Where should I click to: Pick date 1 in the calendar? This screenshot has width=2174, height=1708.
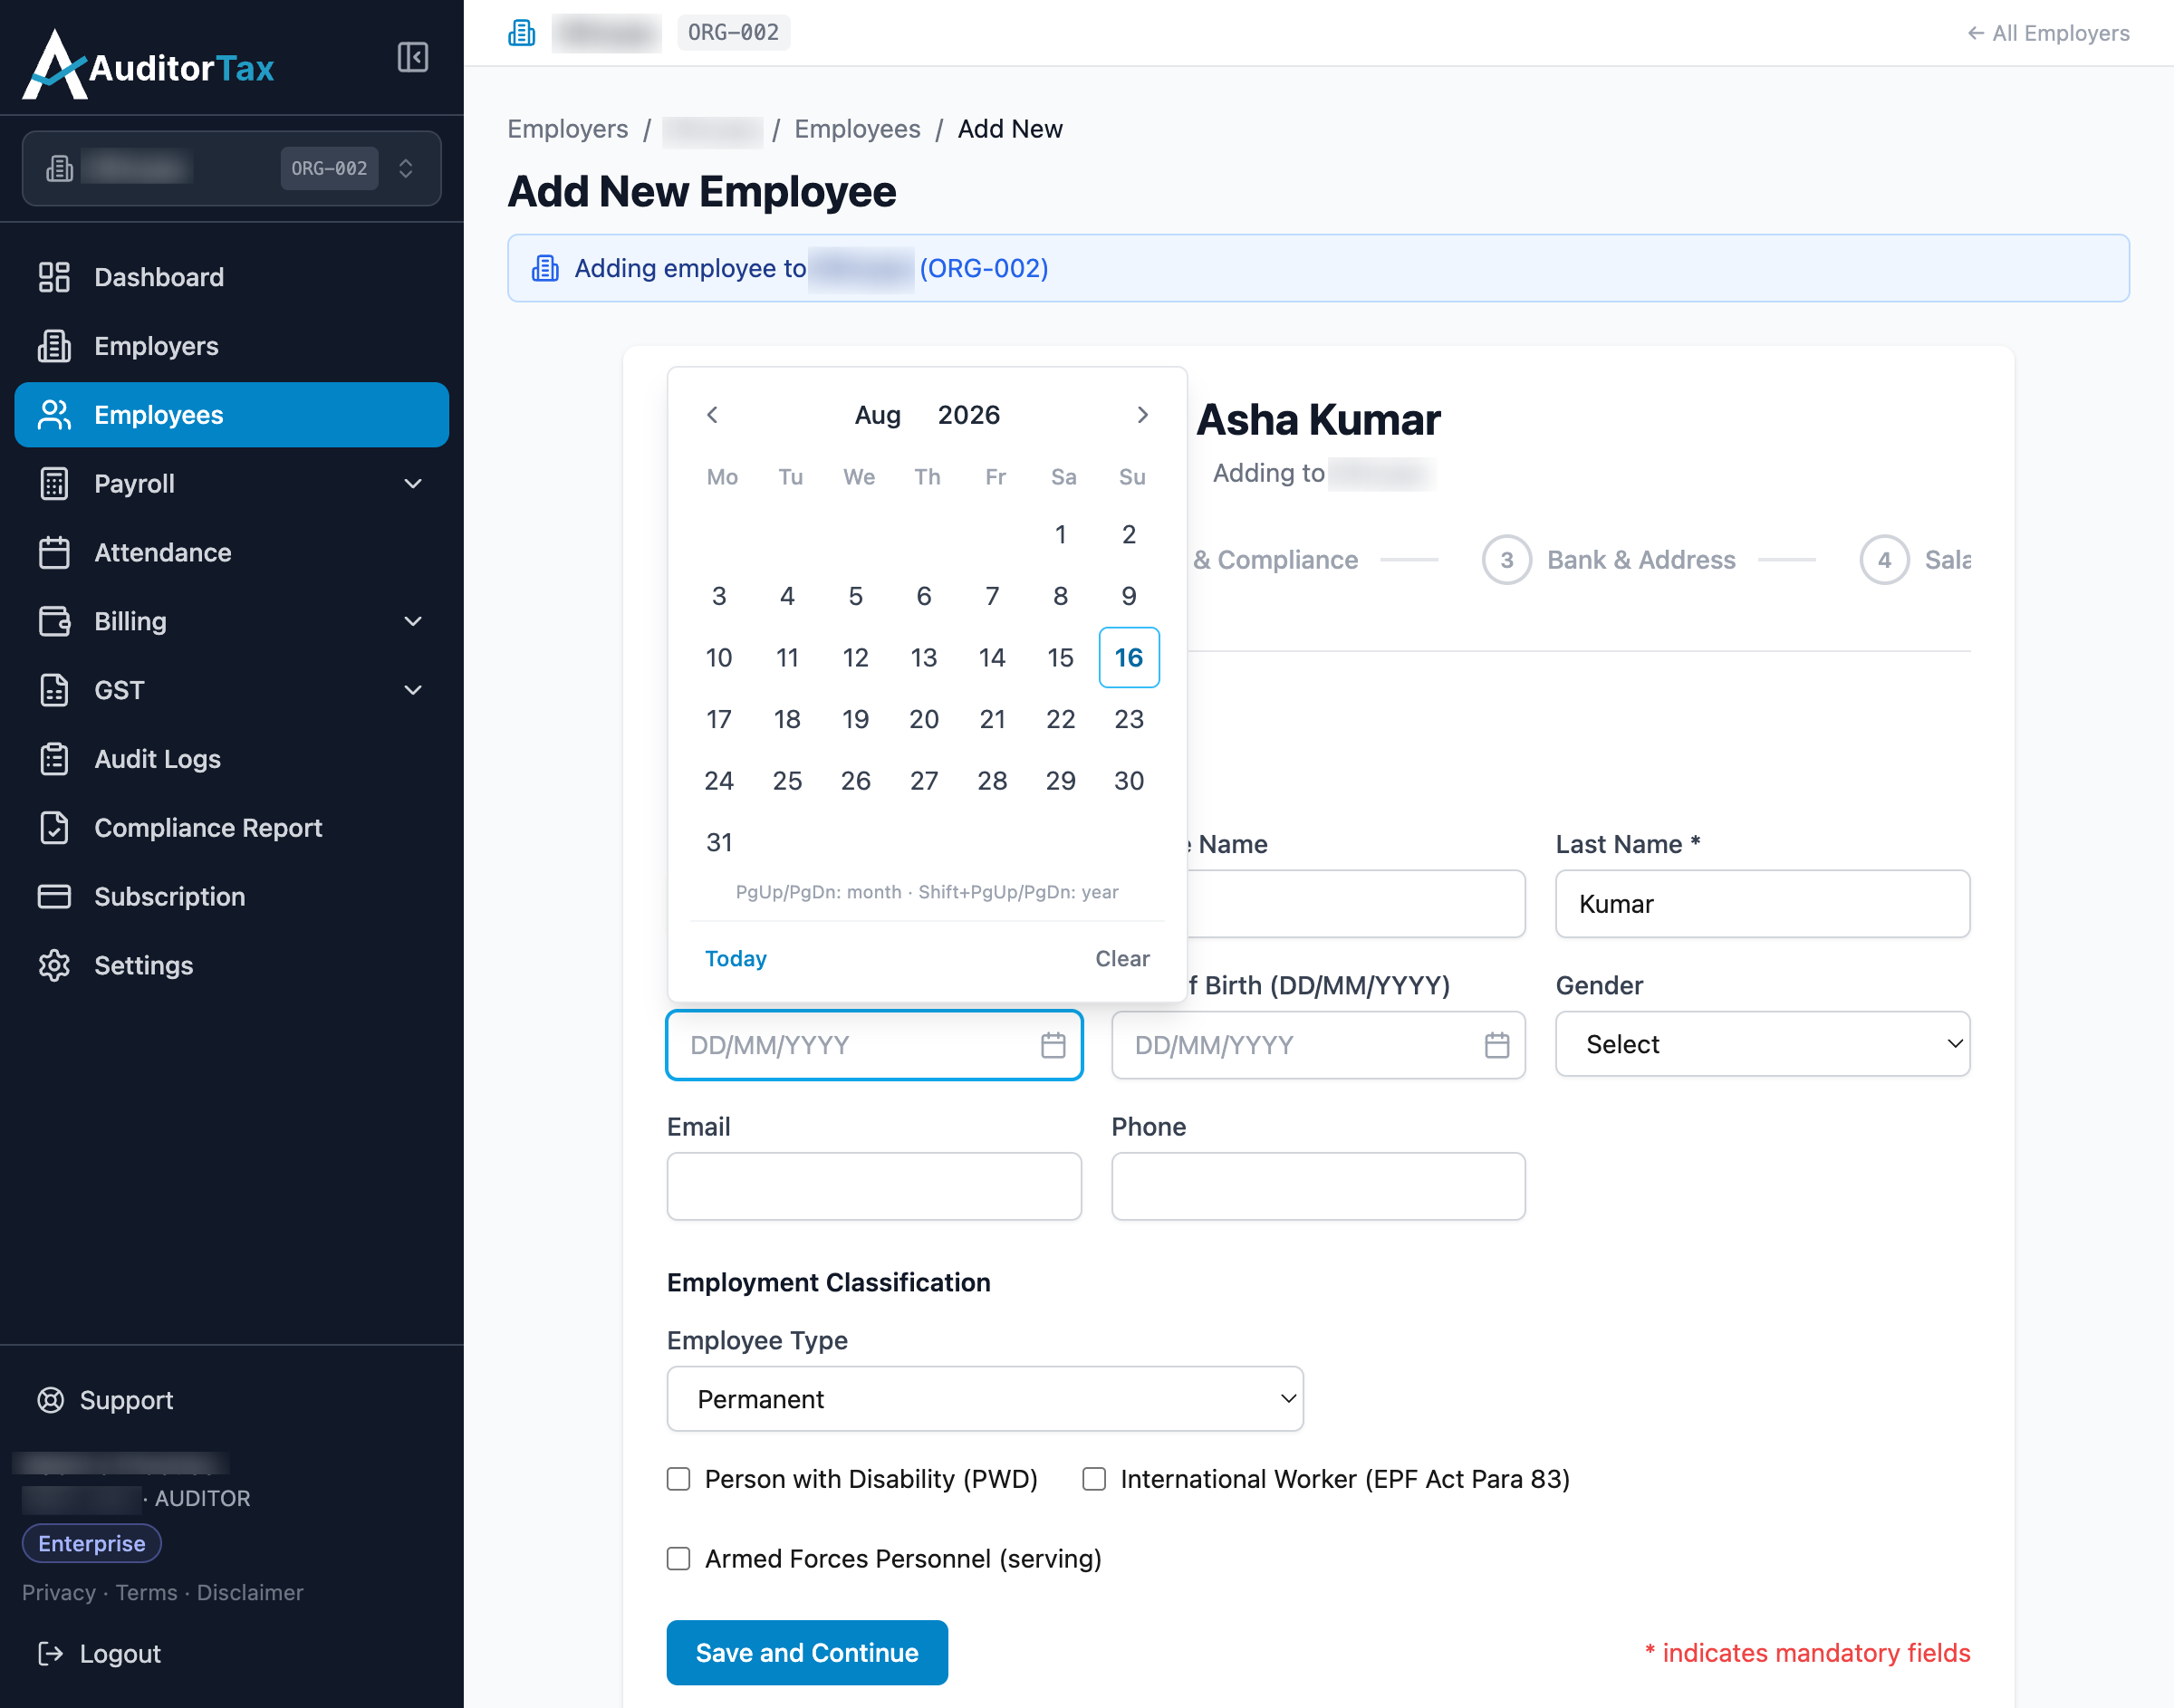1060,535
